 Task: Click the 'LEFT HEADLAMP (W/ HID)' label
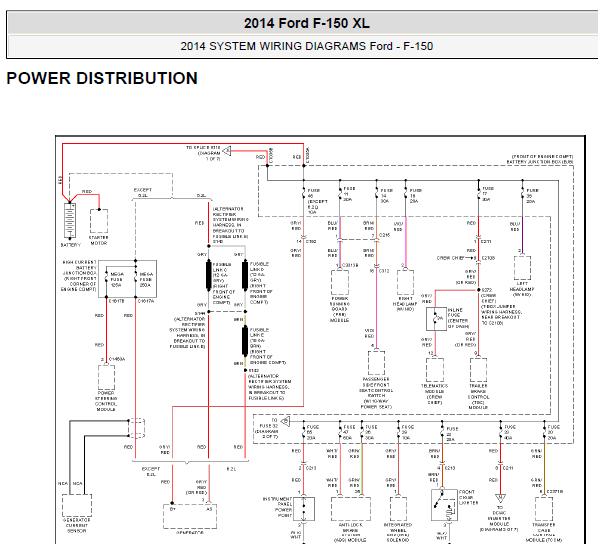click(x=522, y=289)
